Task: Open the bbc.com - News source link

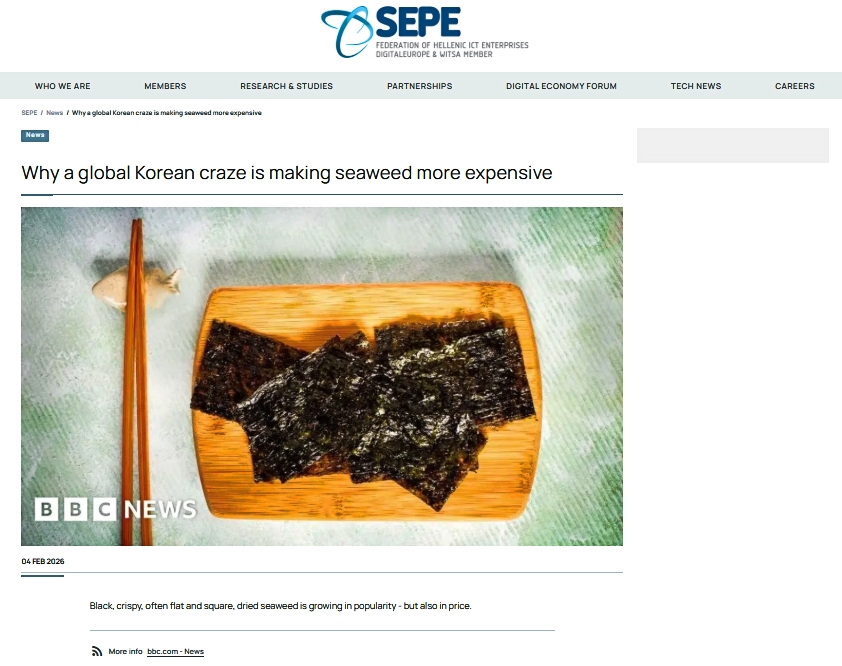Action: (x=176, y=651)
